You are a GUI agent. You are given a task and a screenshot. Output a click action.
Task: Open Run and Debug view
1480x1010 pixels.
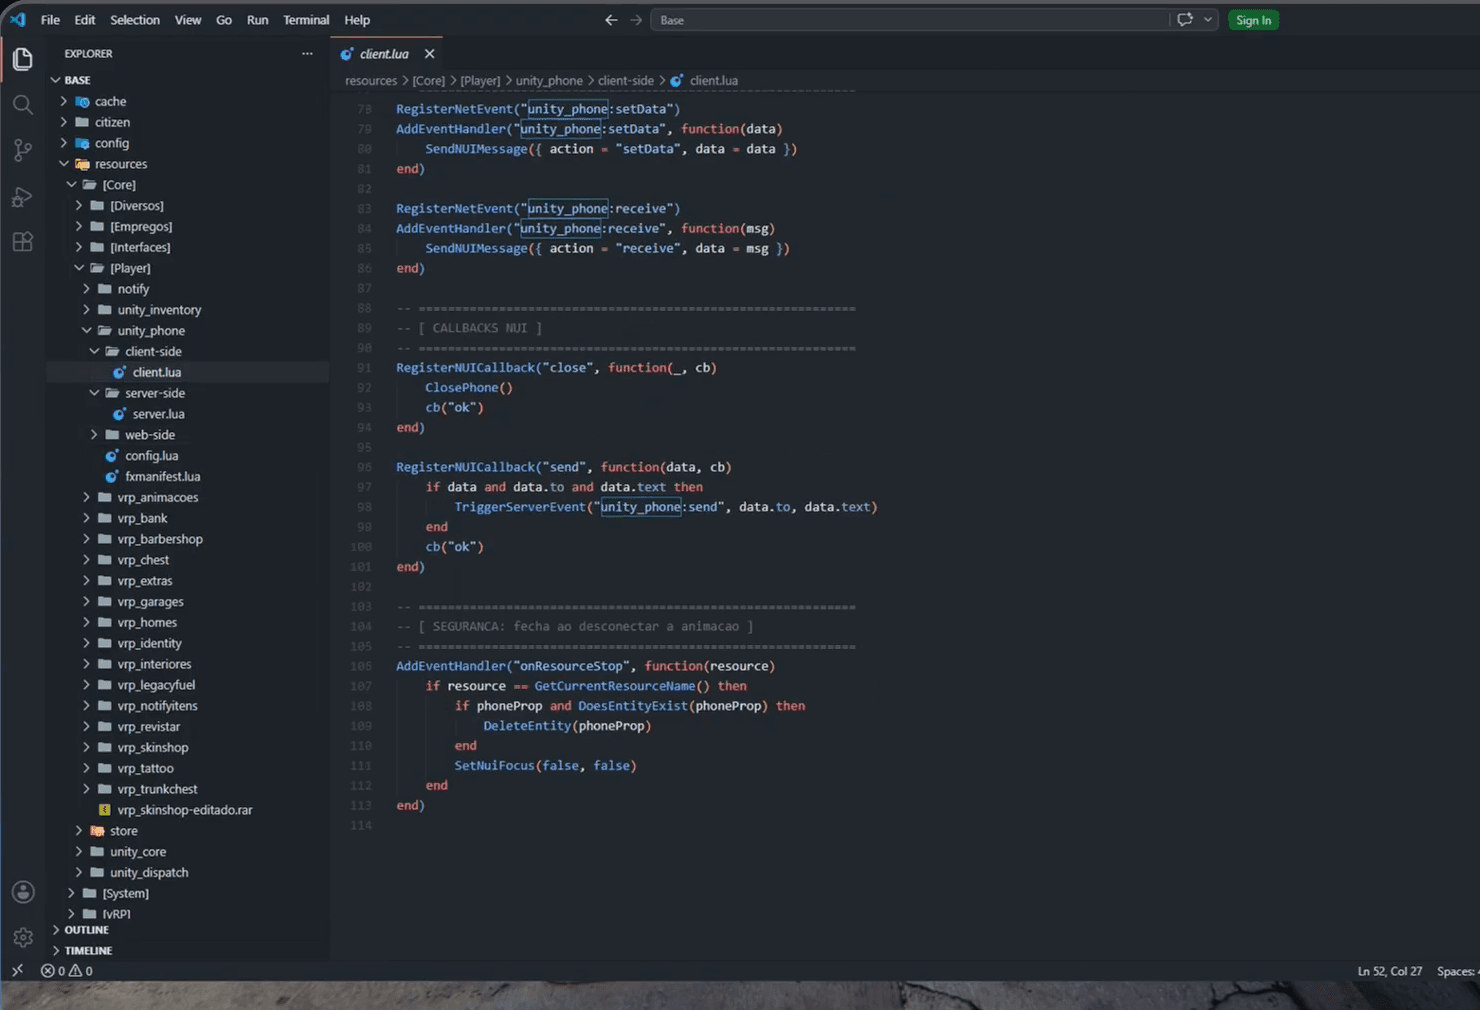(23, 197)
